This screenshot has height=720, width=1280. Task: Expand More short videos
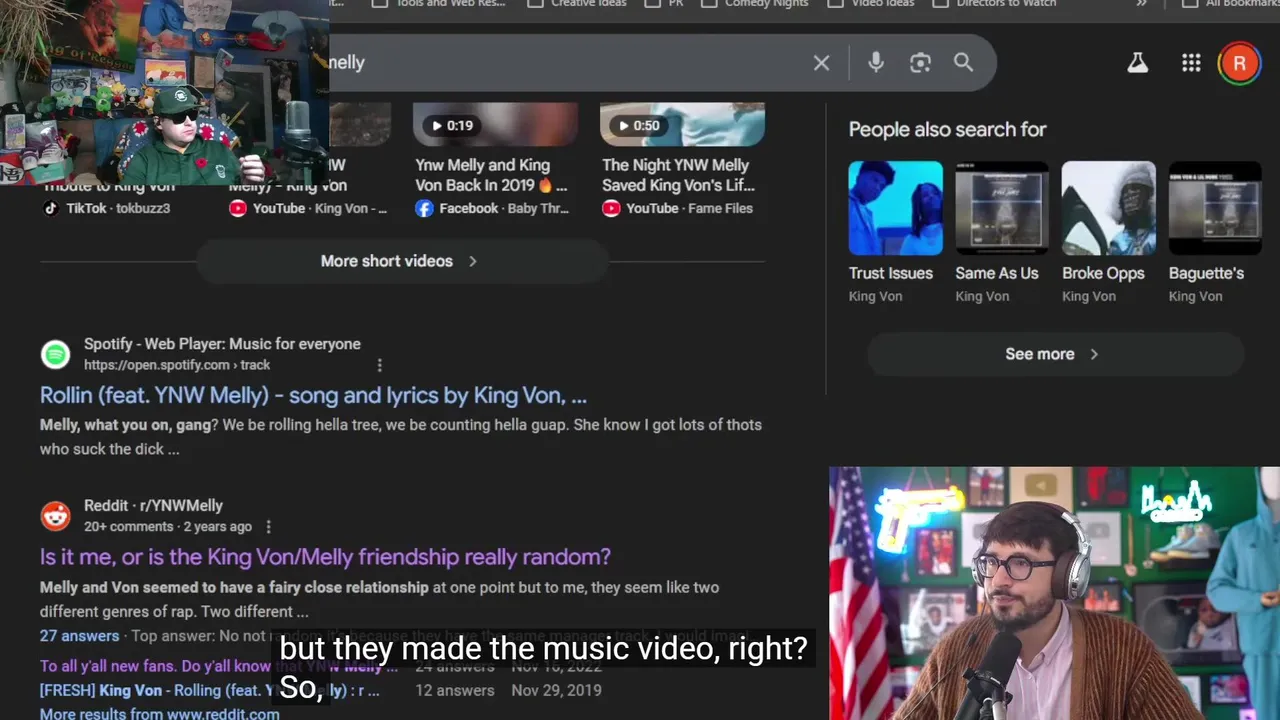click(x=401, y=261)
